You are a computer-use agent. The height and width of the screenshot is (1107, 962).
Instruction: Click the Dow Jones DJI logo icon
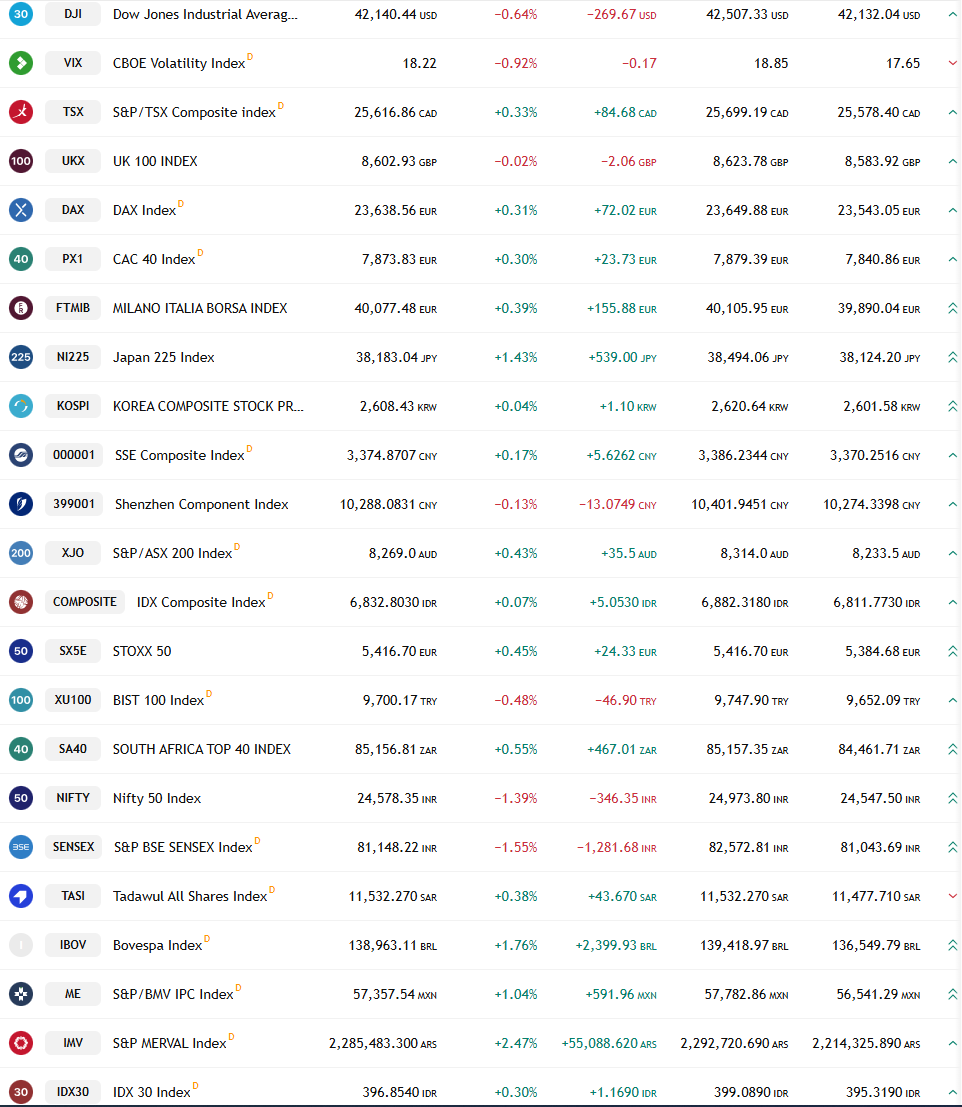pos(21,14)
